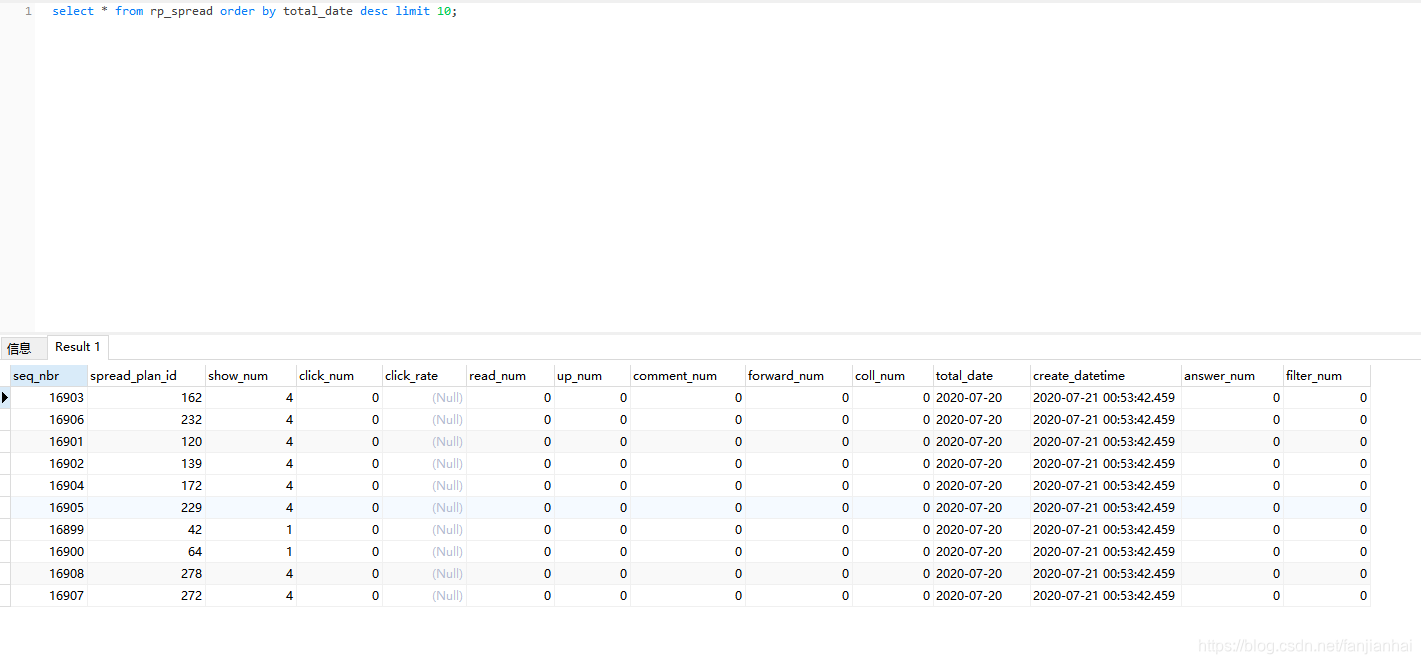Click spread_plan_id value 229
Screen dimensions: 1421x664
tap(146, 508)
